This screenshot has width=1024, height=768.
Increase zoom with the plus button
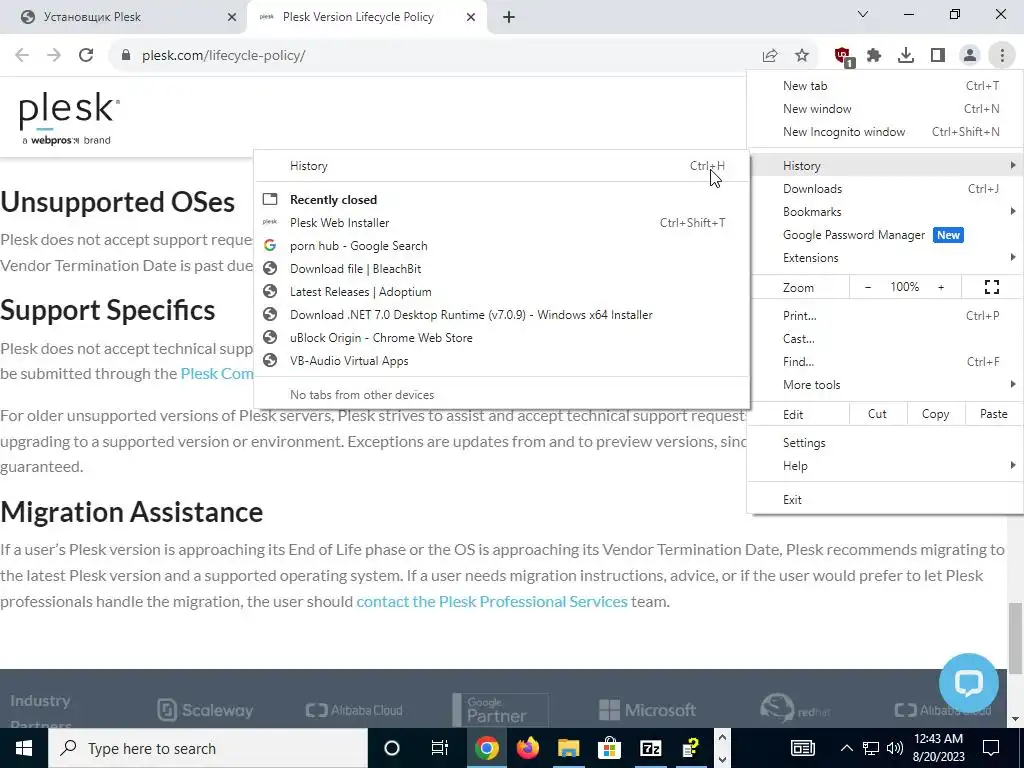pos(941,287)
